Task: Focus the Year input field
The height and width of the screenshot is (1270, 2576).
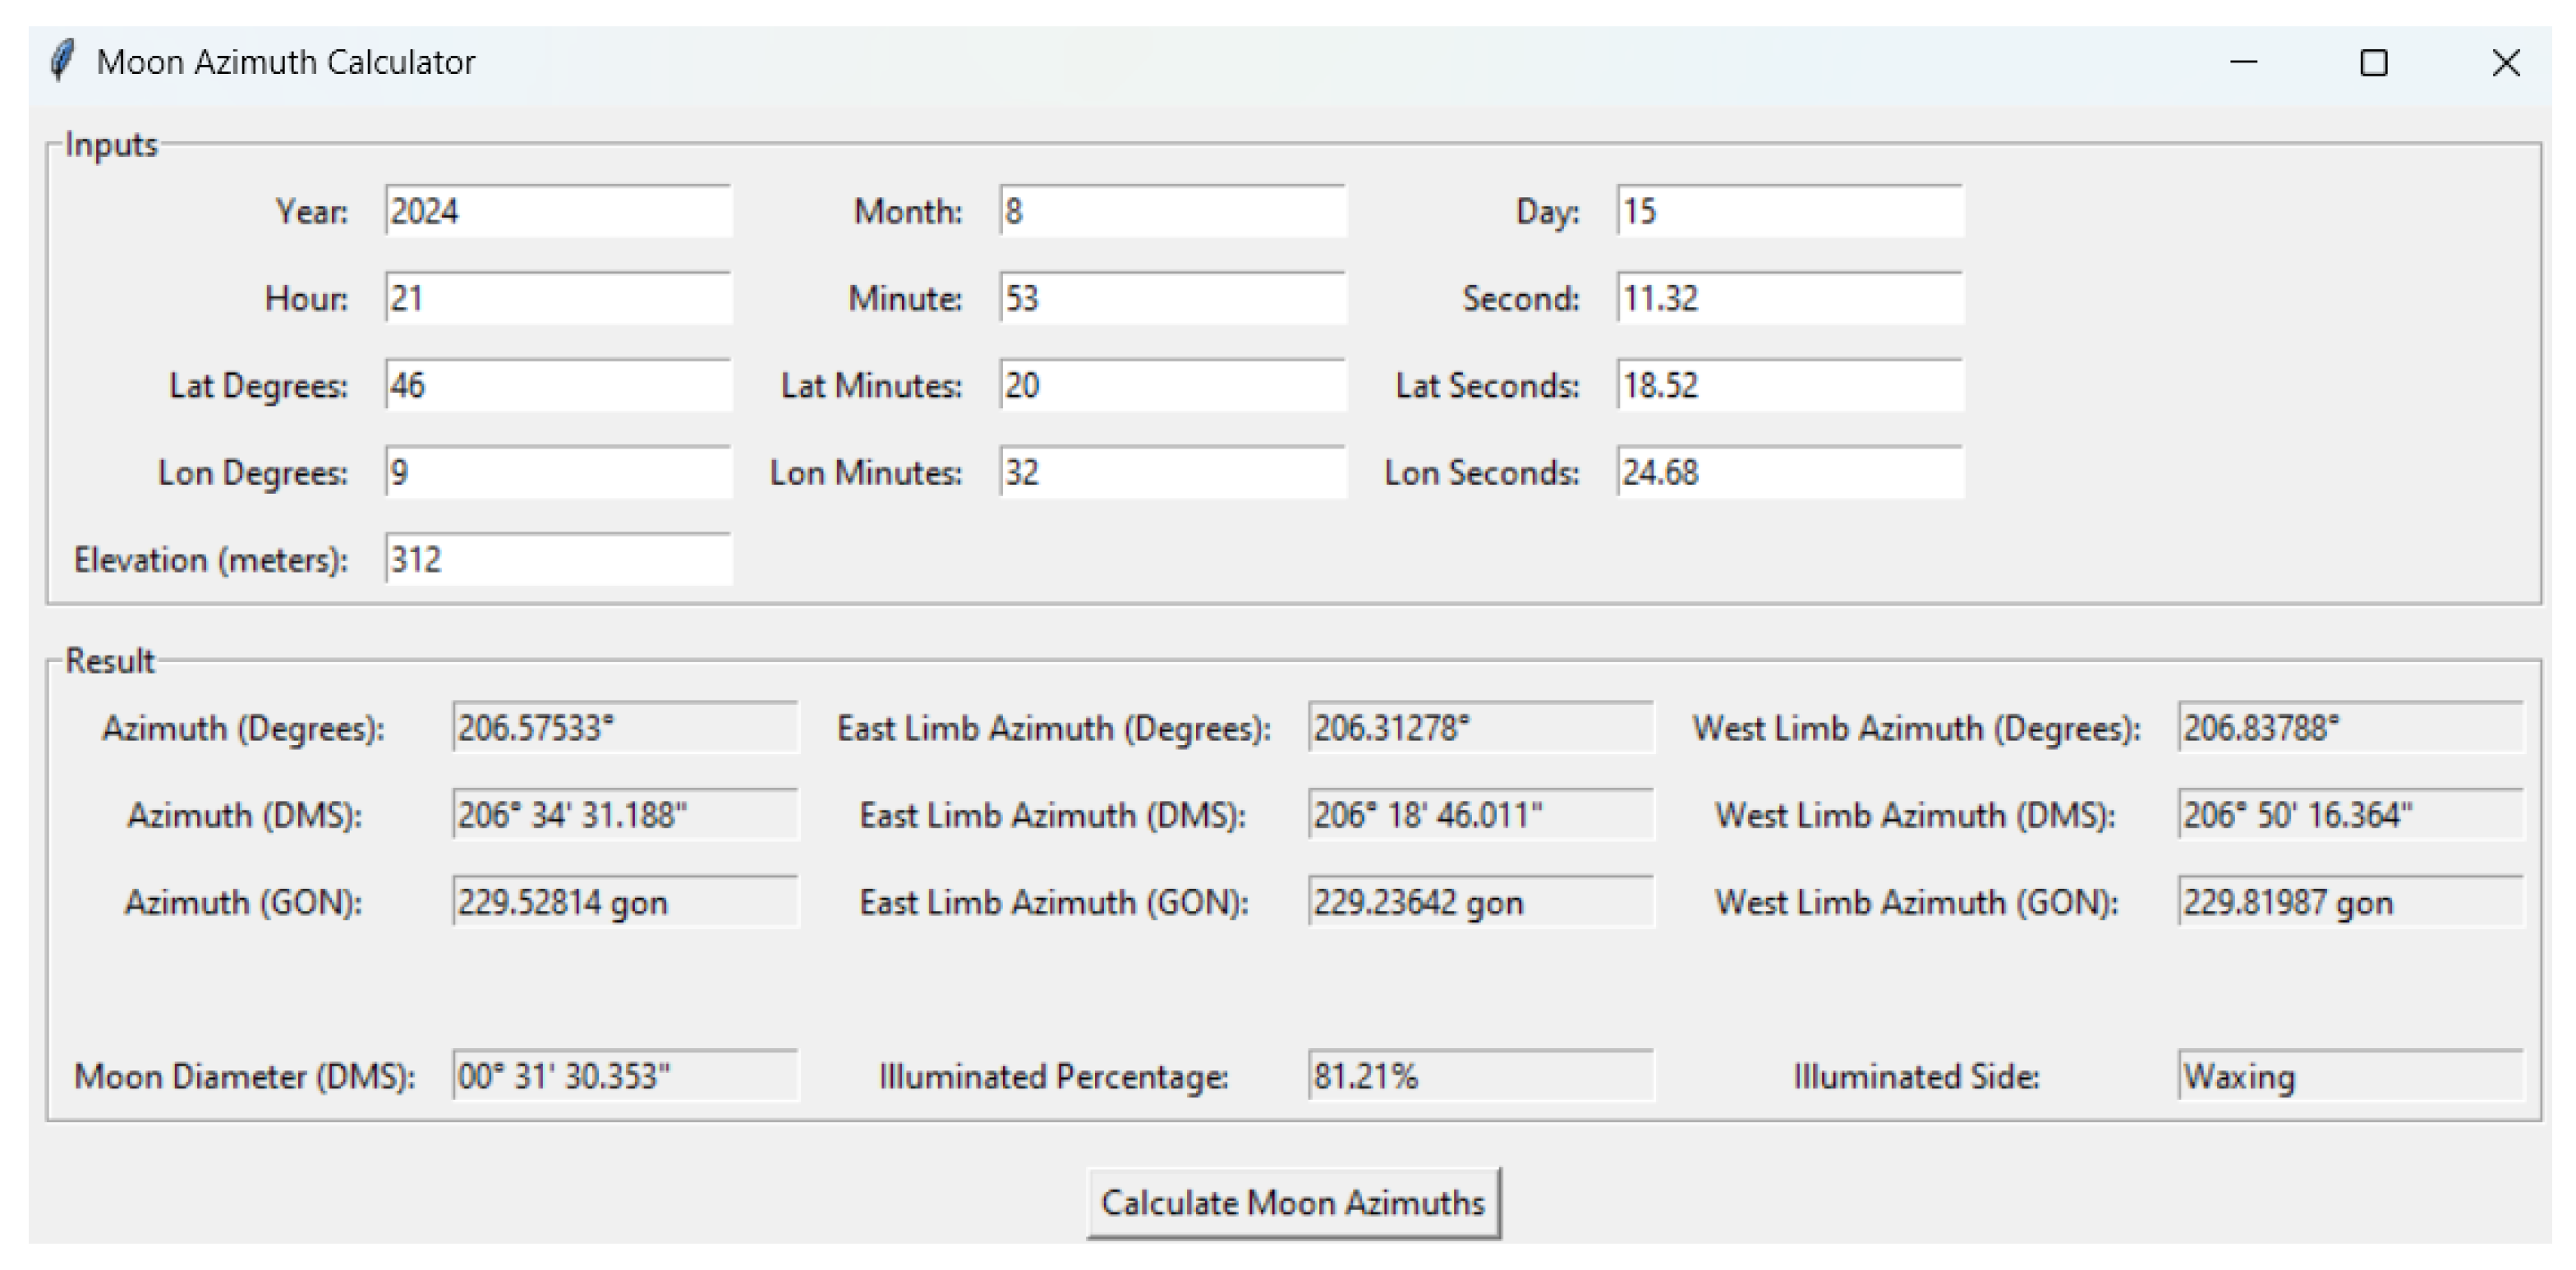Action: 558,211
